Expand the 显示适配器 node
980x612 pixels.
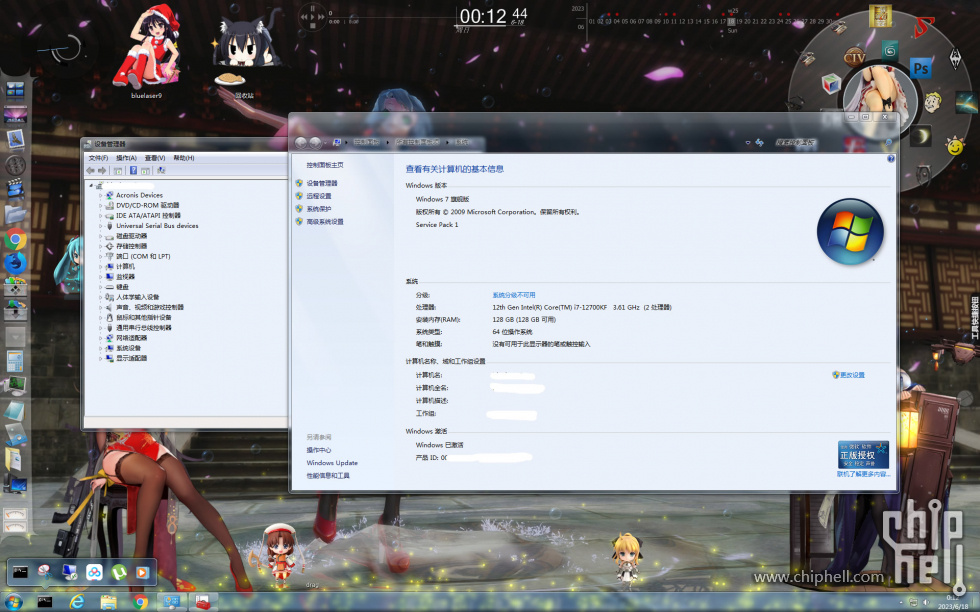tap(100, 358)
